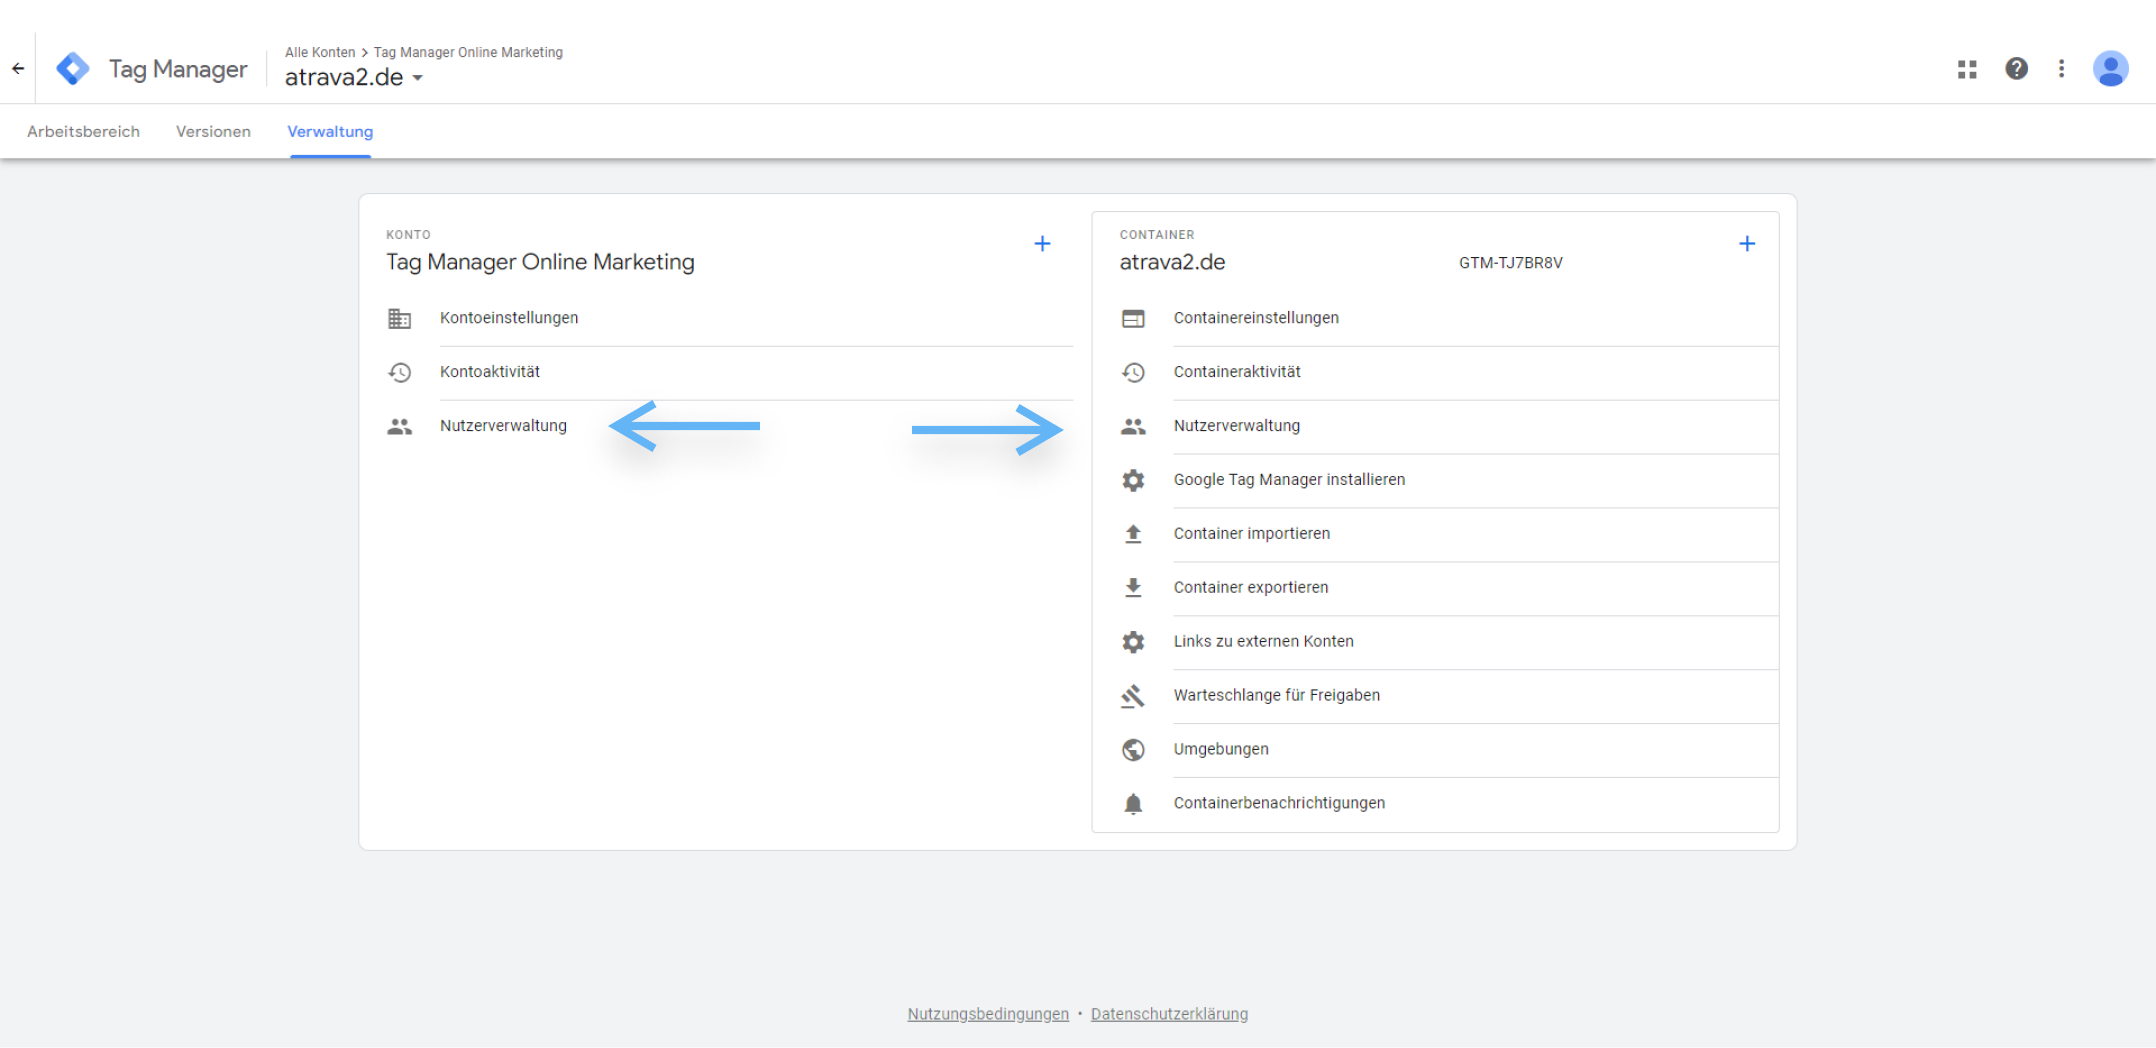Select the Containeraktivität history icon
Image resolution: width=2156 pixels, height=1048 pixels.
coord(1134,371)
